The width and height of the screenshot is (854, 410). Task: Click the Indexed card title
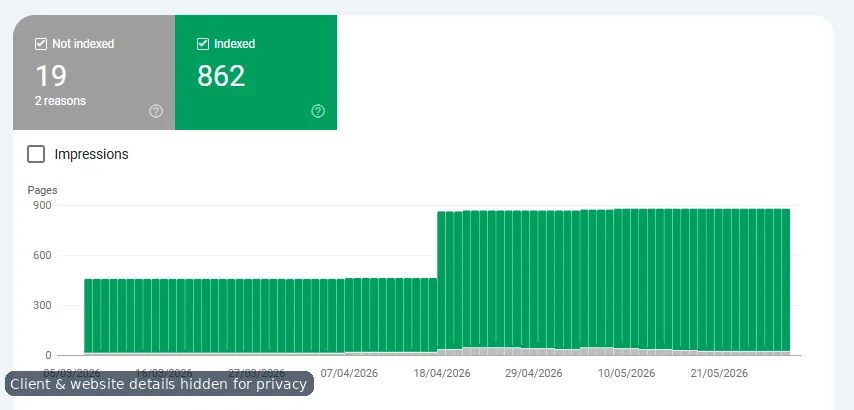235,44
